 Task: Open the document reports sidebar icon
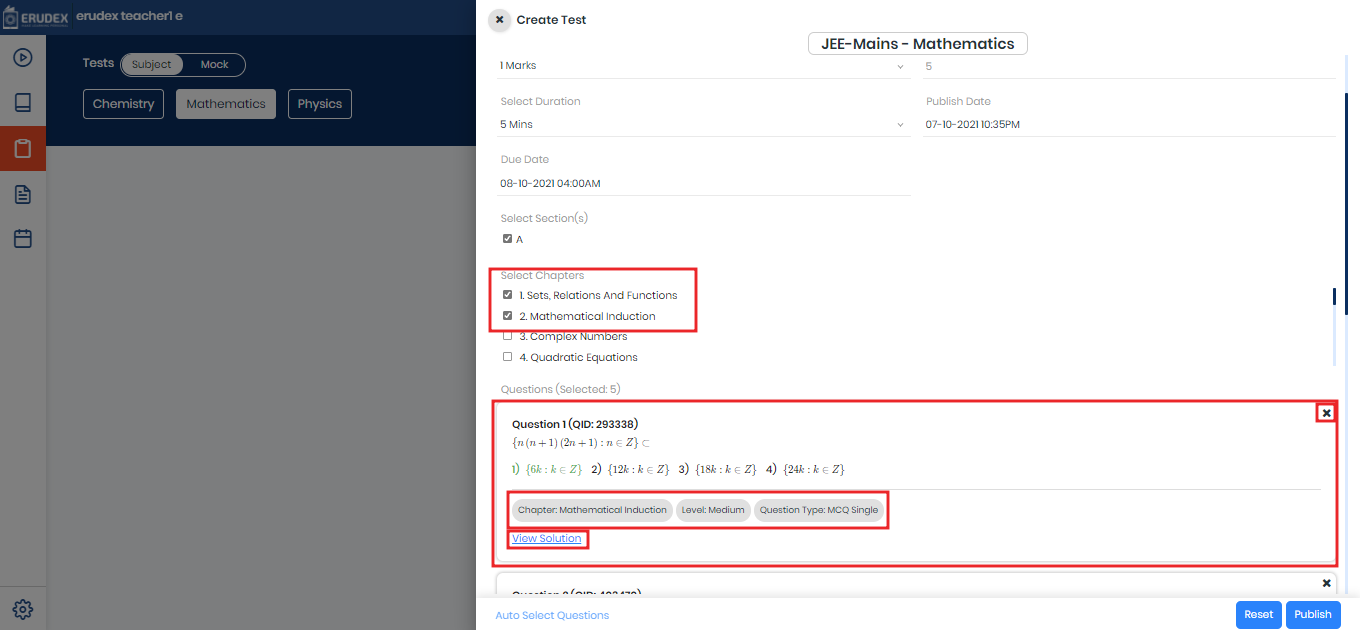tap(23, 194)
